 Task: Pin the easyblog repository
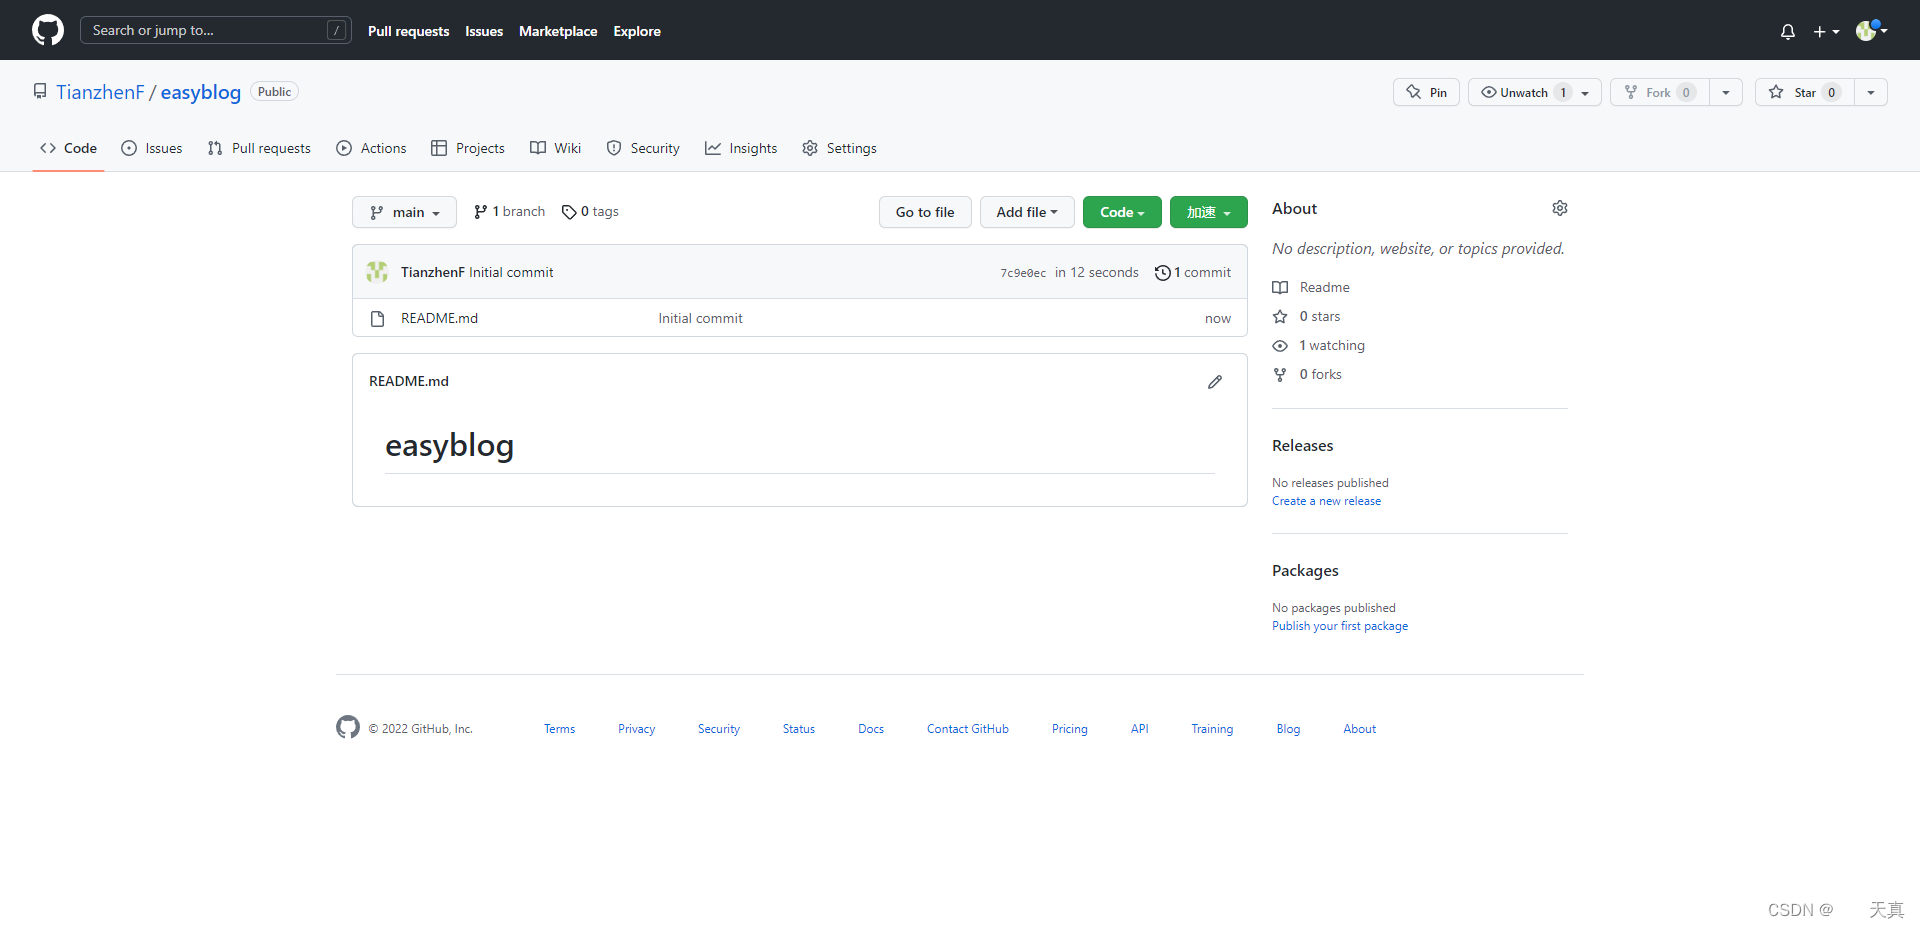click(1426, 92)
